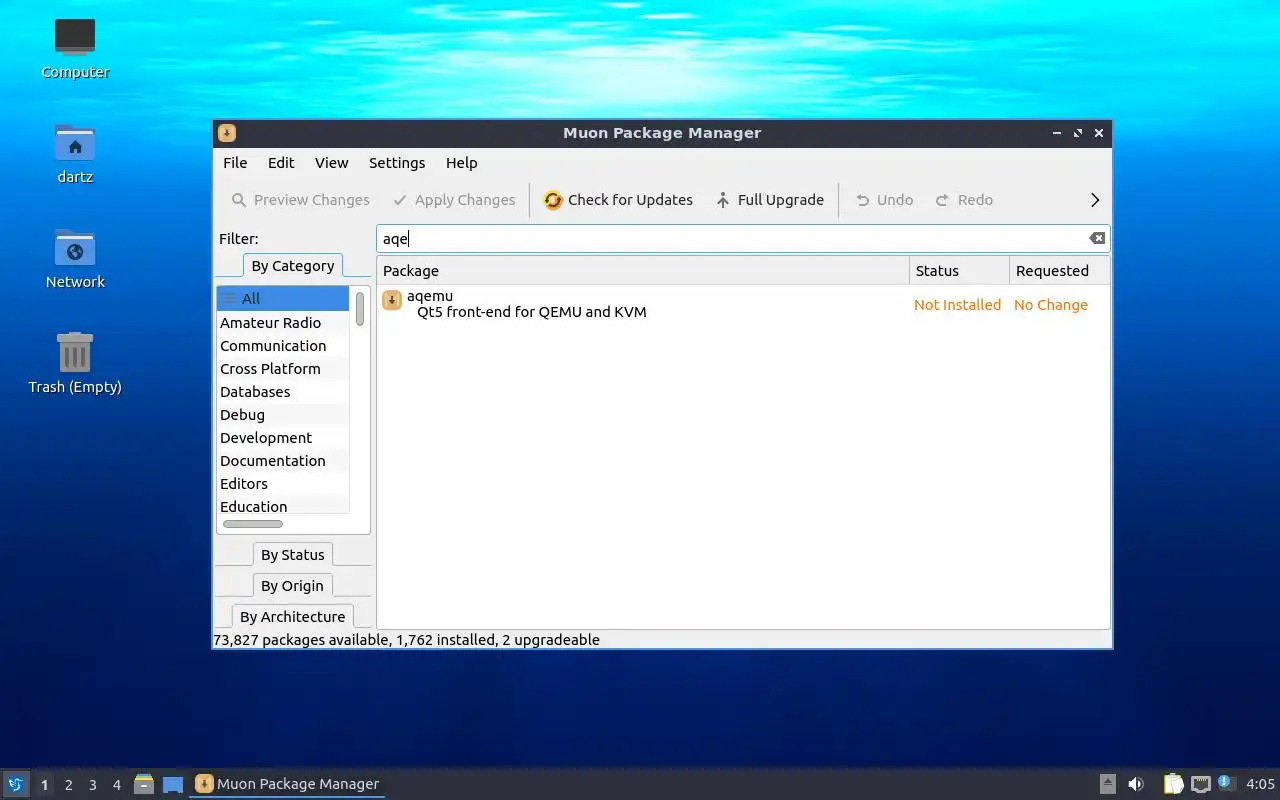Open the clipboard tray icon

click(1173, 784)
